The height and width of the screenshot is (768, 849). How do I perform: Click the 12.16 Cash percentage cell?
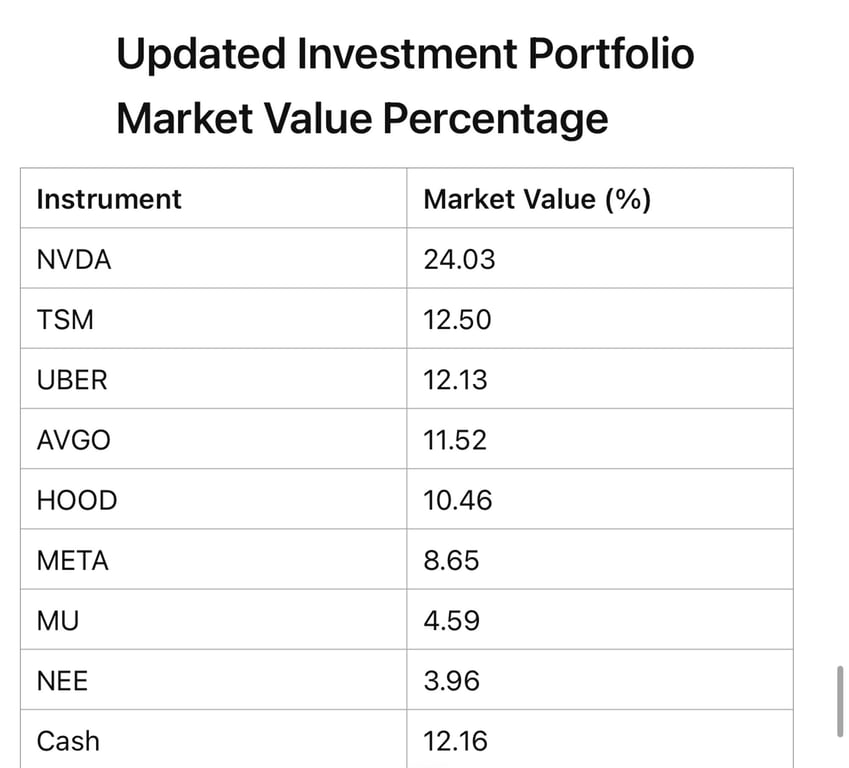[x=456, y=741]
